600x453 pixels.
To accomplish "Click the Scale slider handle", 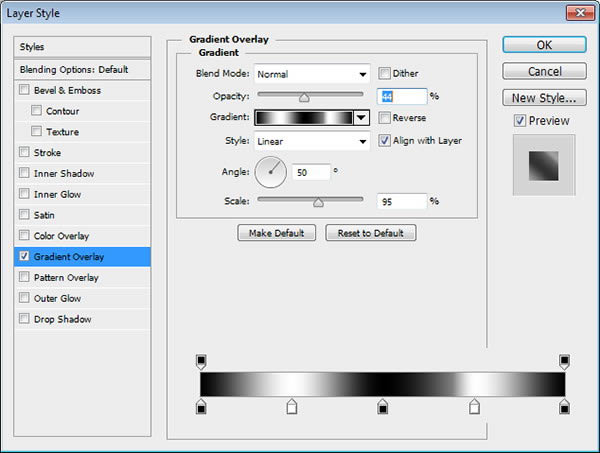I will coord(318,202).
